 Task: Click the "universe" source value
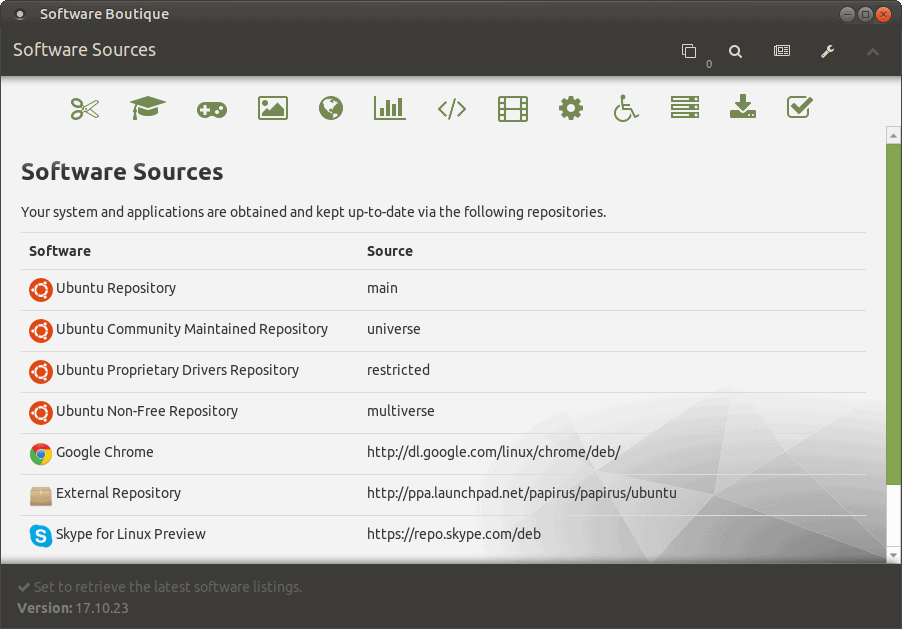click(x=393, y=329)
